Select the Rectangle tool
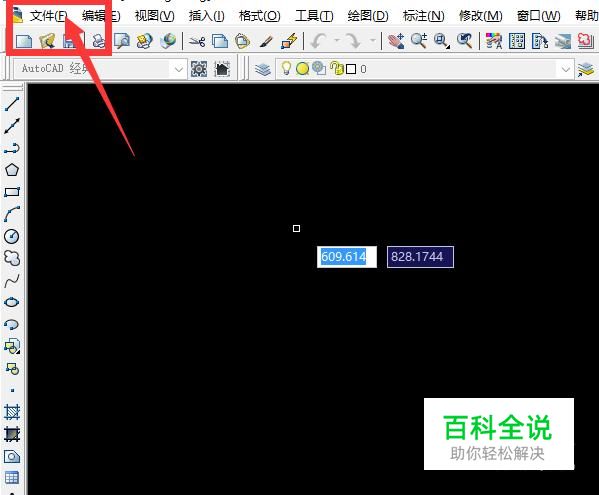The image size is (599, 495). tap(12, 192)
